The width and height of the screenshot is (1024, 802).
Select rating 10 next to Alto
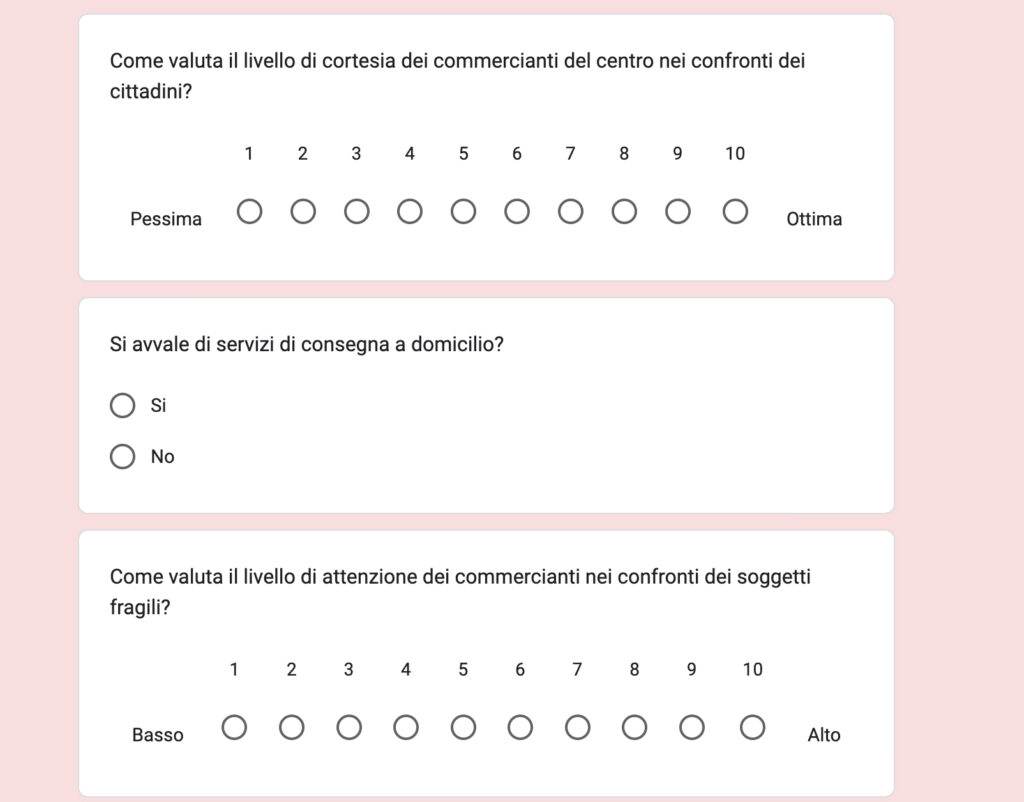(x=753, y=728)
